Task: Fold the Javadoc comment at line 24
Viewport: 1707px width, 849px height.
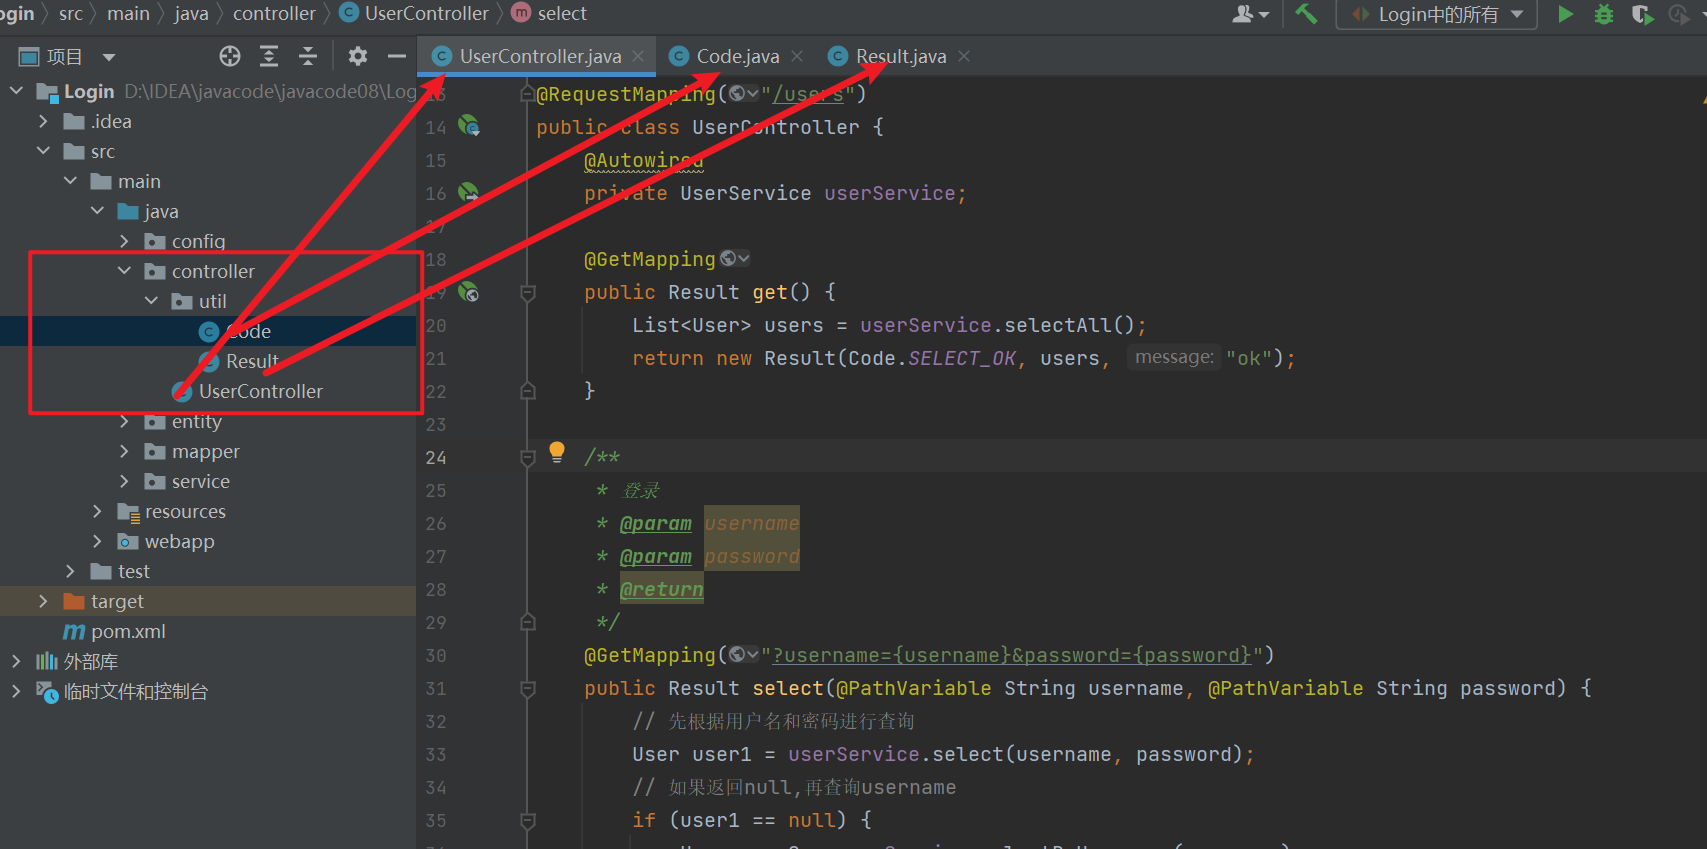Action: tap(528, 458)
